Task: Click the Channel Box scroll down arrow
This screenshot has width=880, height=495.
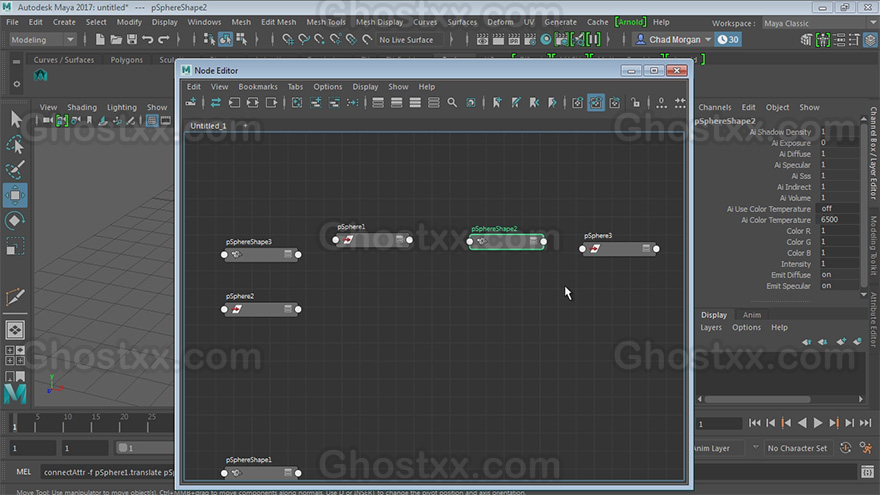Action: (x=864, y=294)
